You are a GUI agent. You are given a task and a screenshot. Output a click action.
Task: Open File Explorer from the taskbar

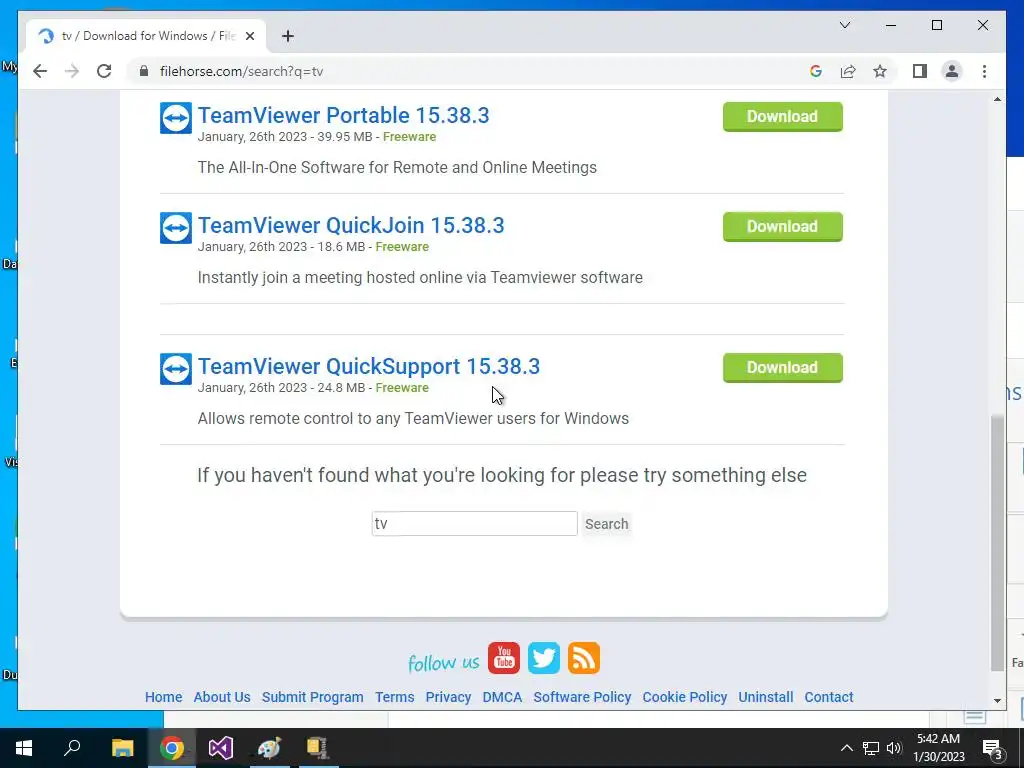click(122, 748)
